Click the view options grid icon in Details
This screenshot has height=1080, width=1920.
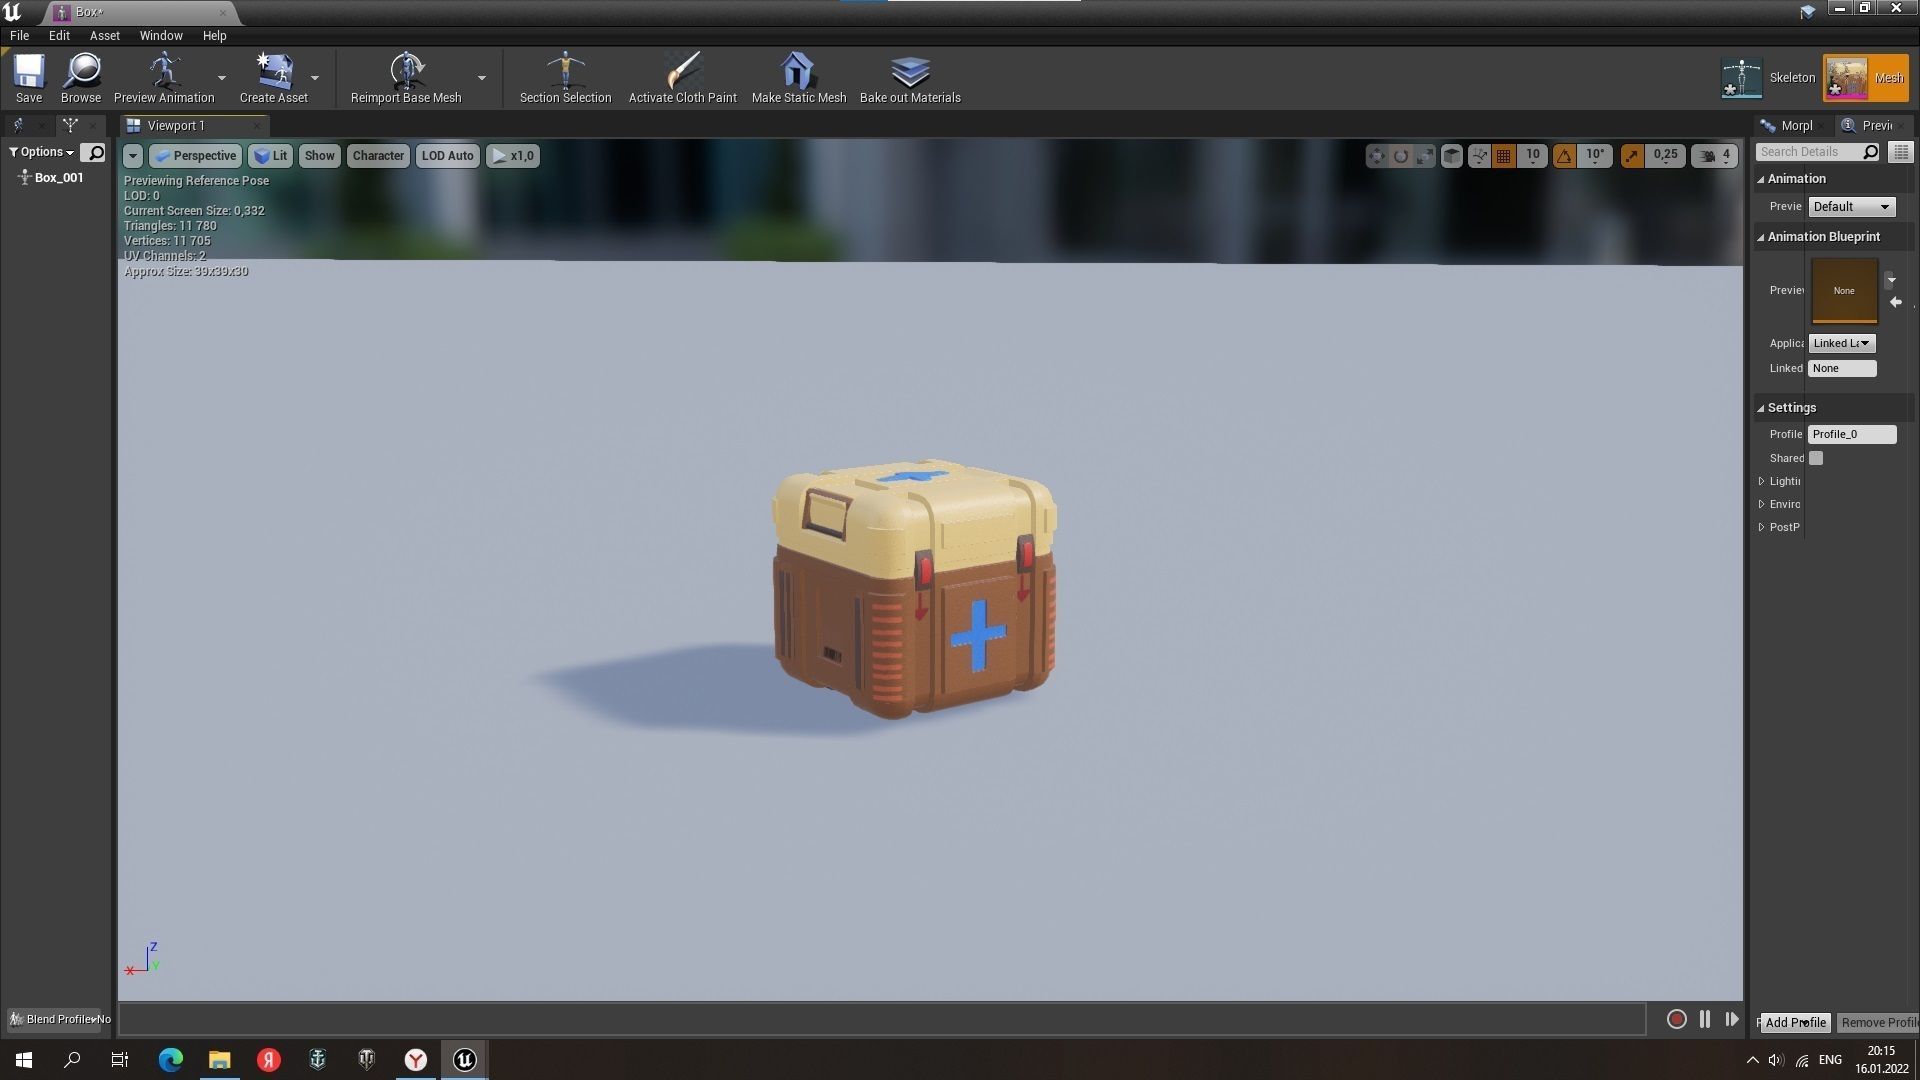[1901, 152]
